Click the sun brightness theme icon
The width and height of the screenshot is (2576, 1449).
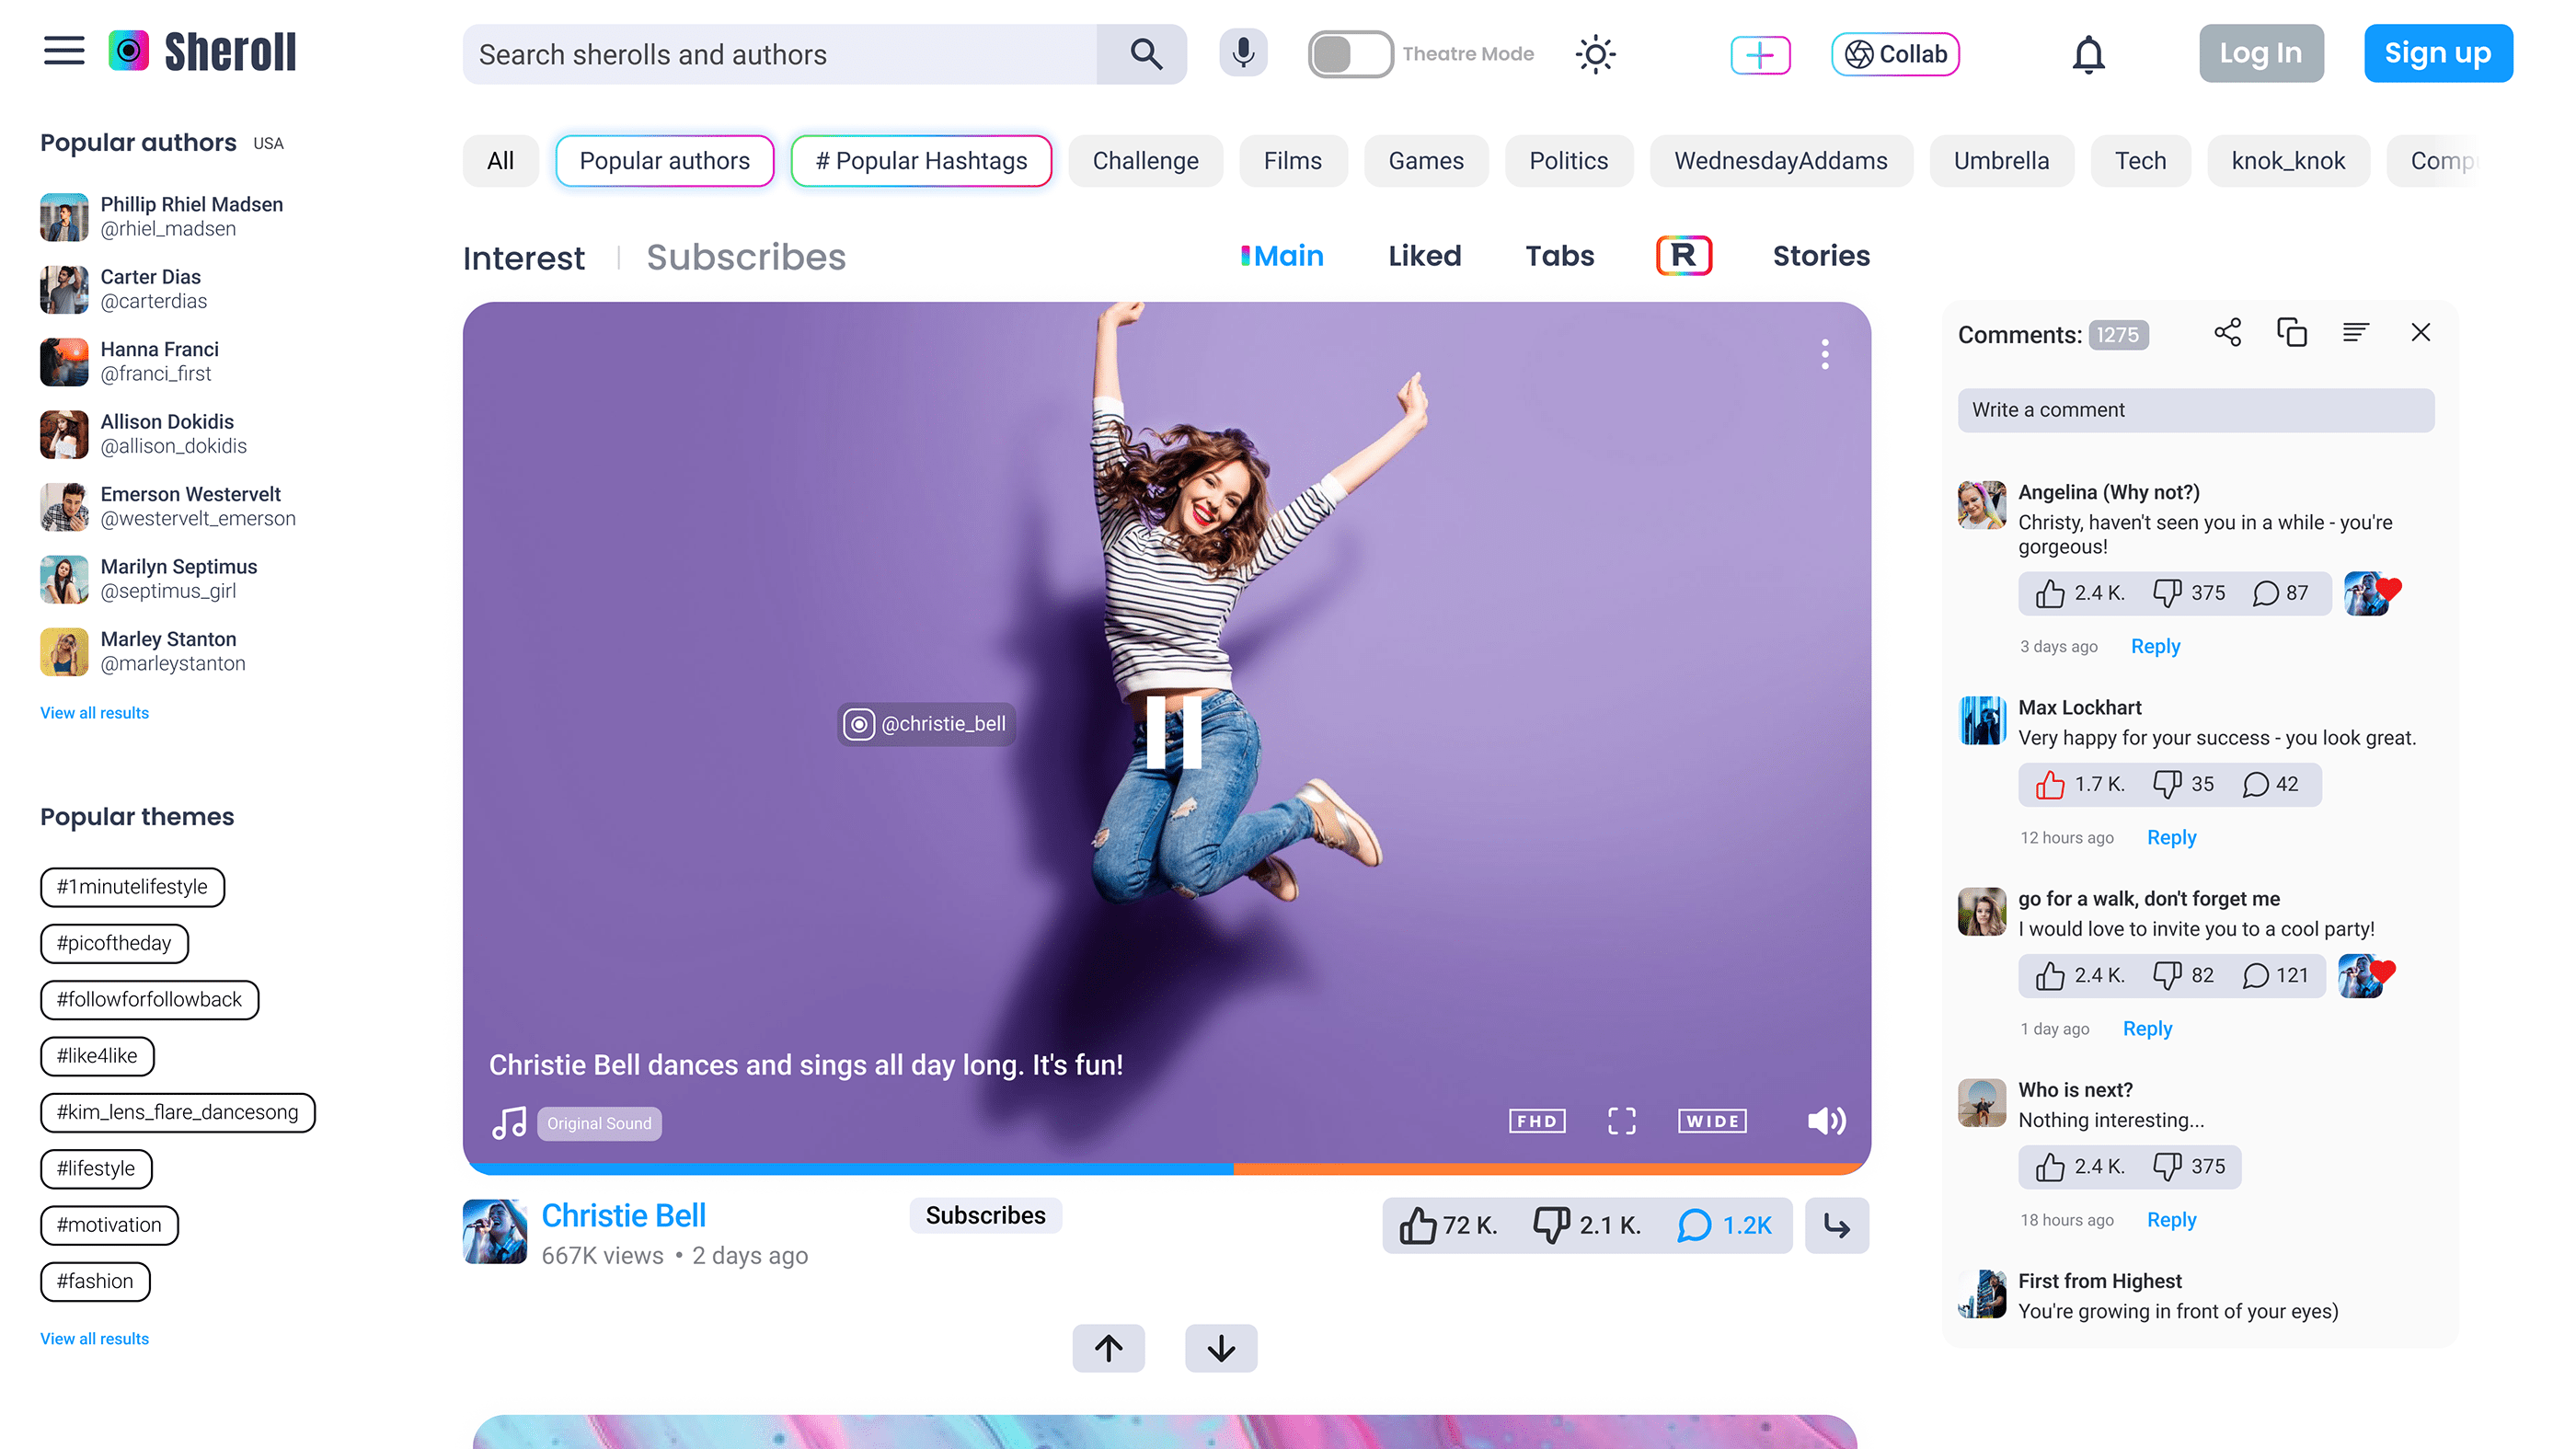1595,54
